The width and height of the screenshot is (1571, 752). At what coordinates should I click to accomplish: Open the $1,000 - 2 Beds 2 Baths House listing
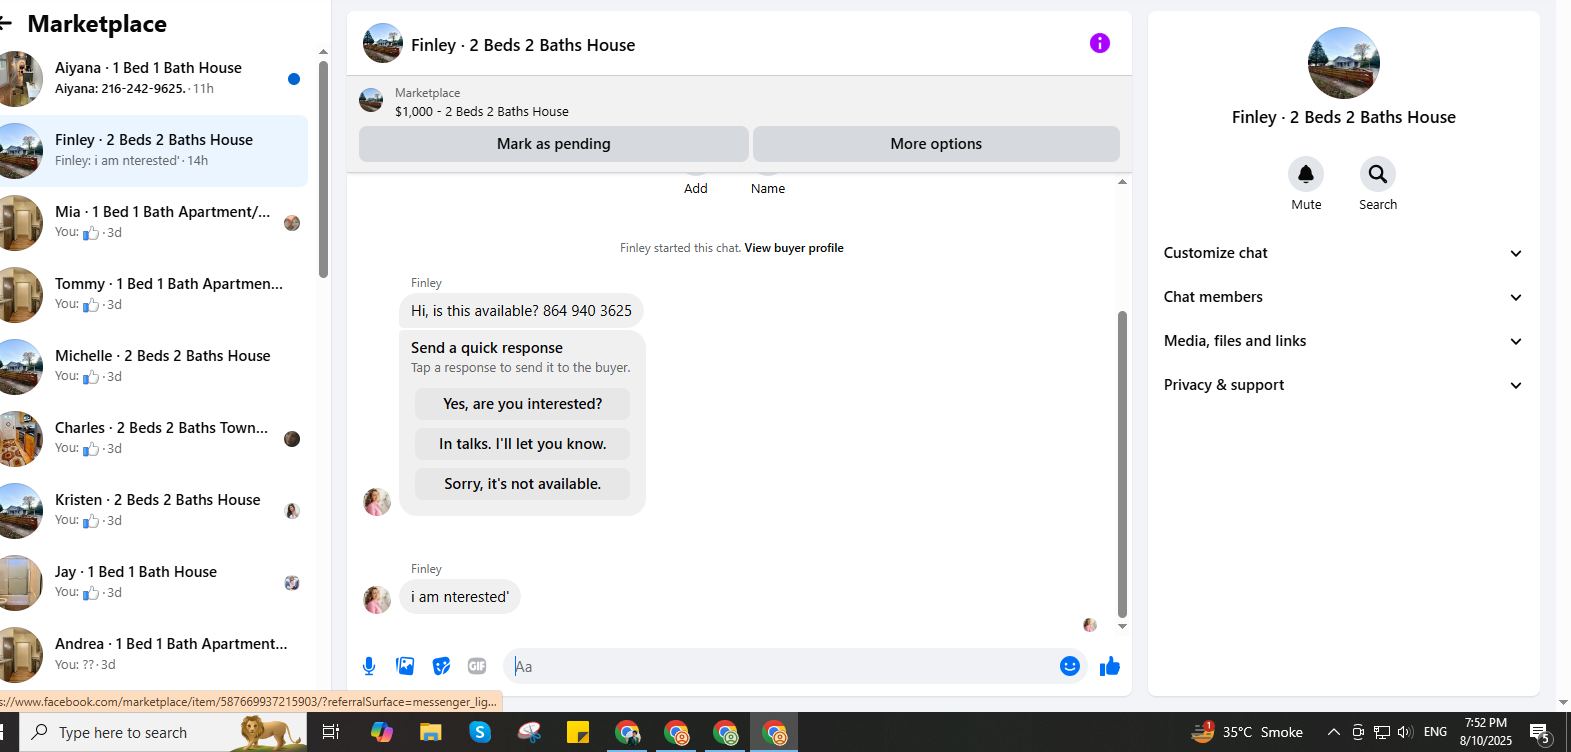(482, 112)
